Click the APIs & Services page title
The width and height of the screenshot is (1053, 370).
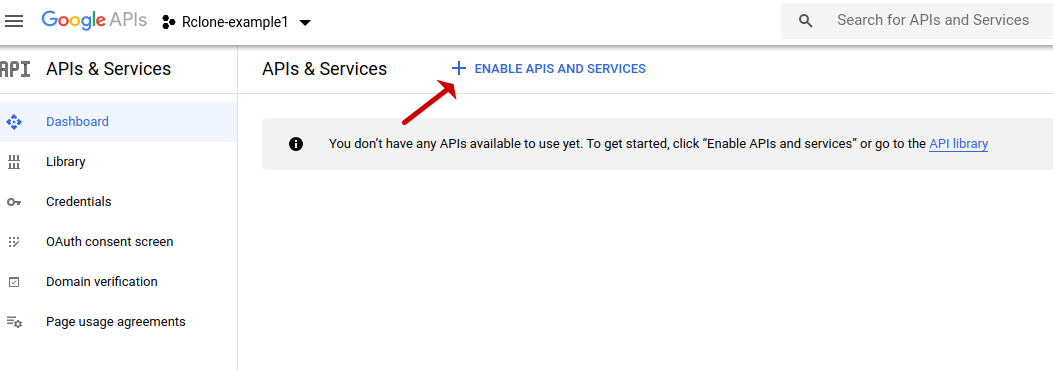point(324,69)
